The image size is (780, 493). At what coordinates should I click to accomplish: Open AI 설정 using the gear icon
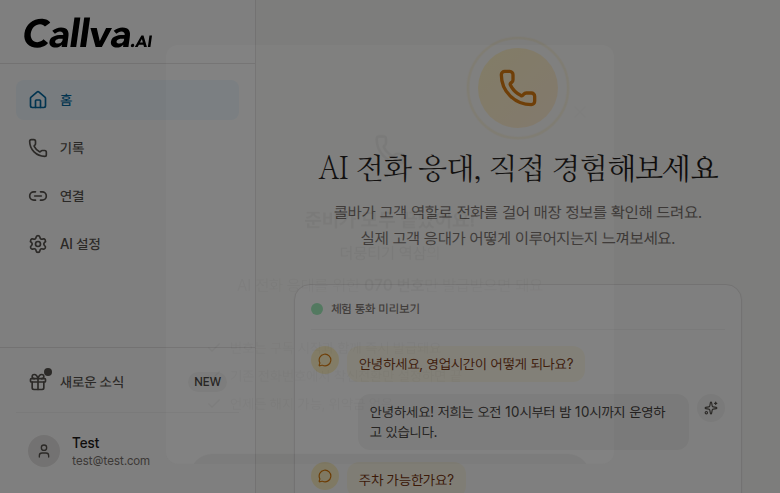(x=38, y=244)
